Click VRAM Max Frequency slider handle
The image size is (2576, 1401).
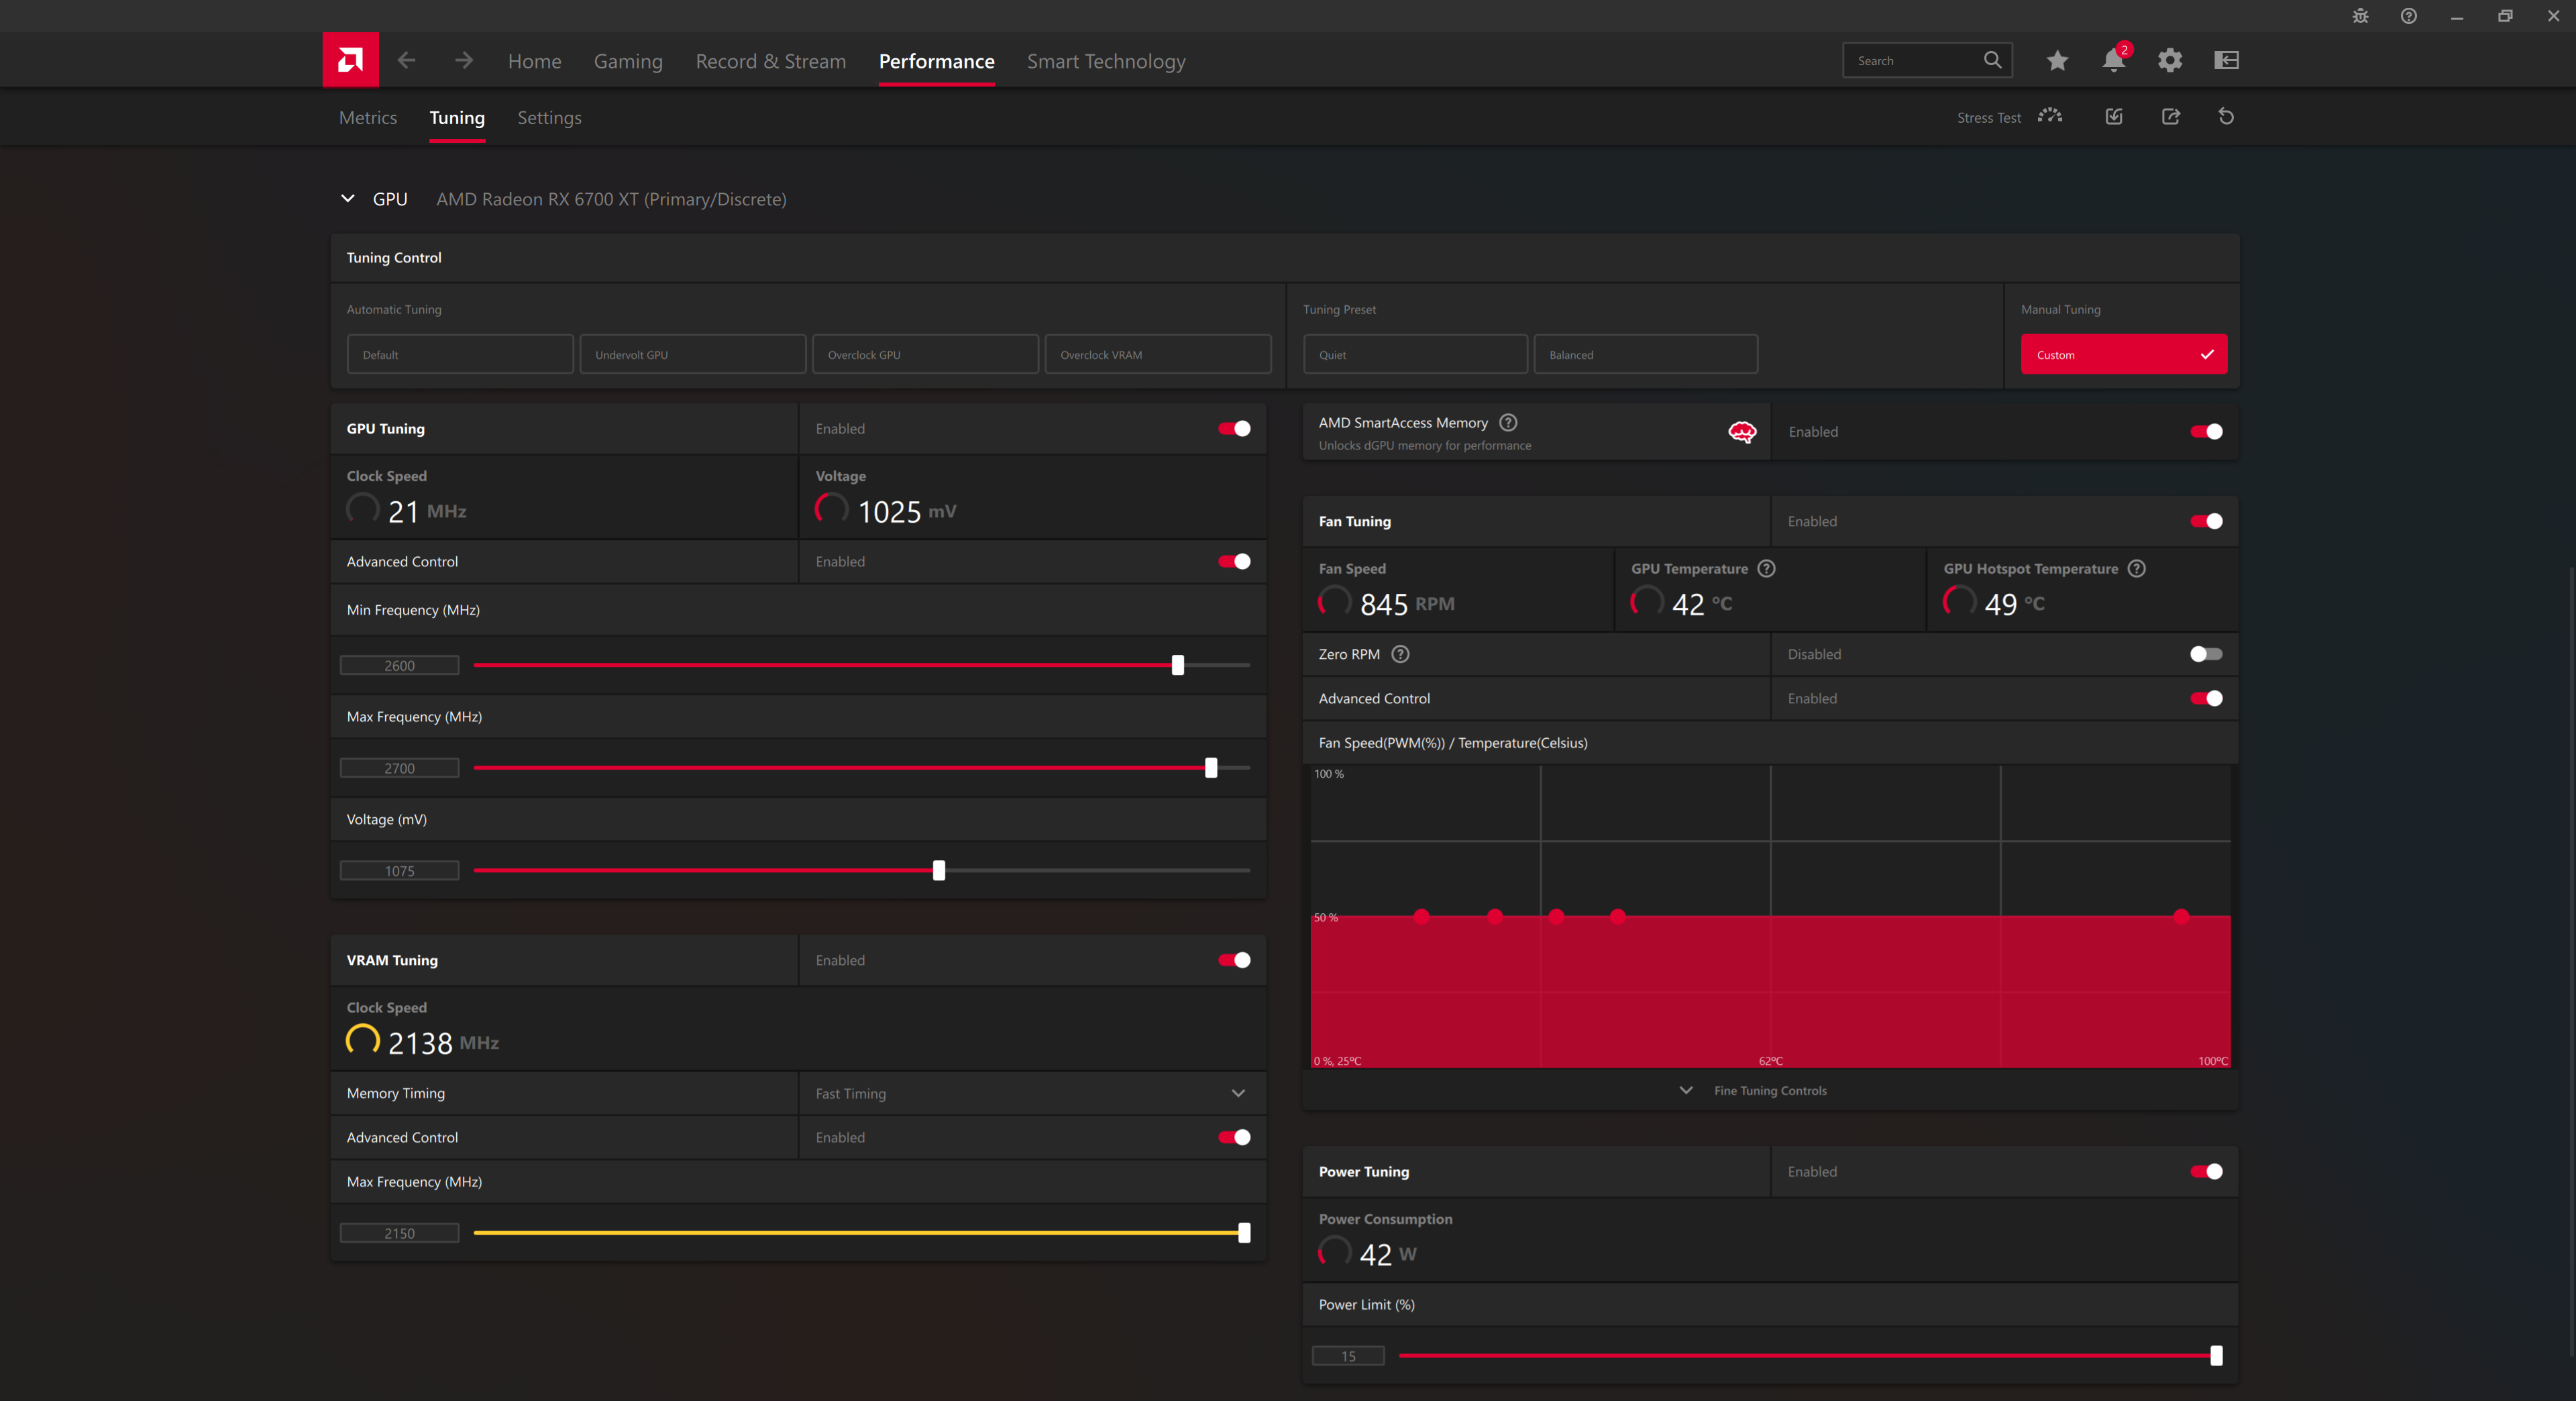pos(1243,1233)
